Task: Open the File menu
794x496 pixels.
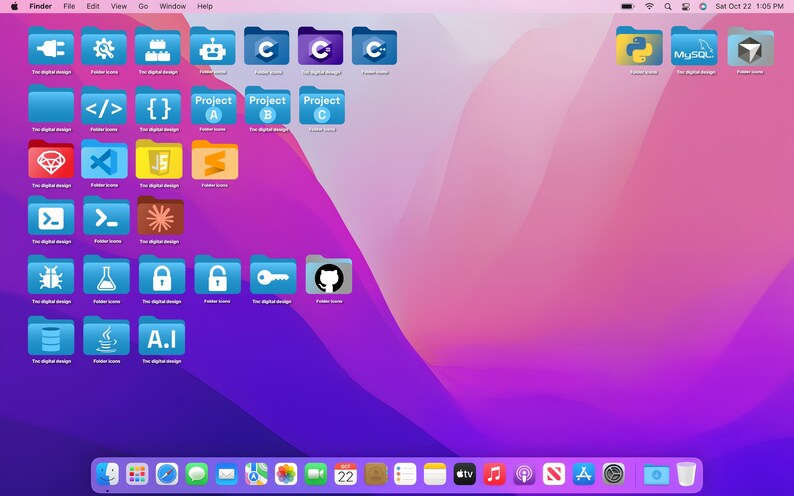Action: [x=69, y=6]
